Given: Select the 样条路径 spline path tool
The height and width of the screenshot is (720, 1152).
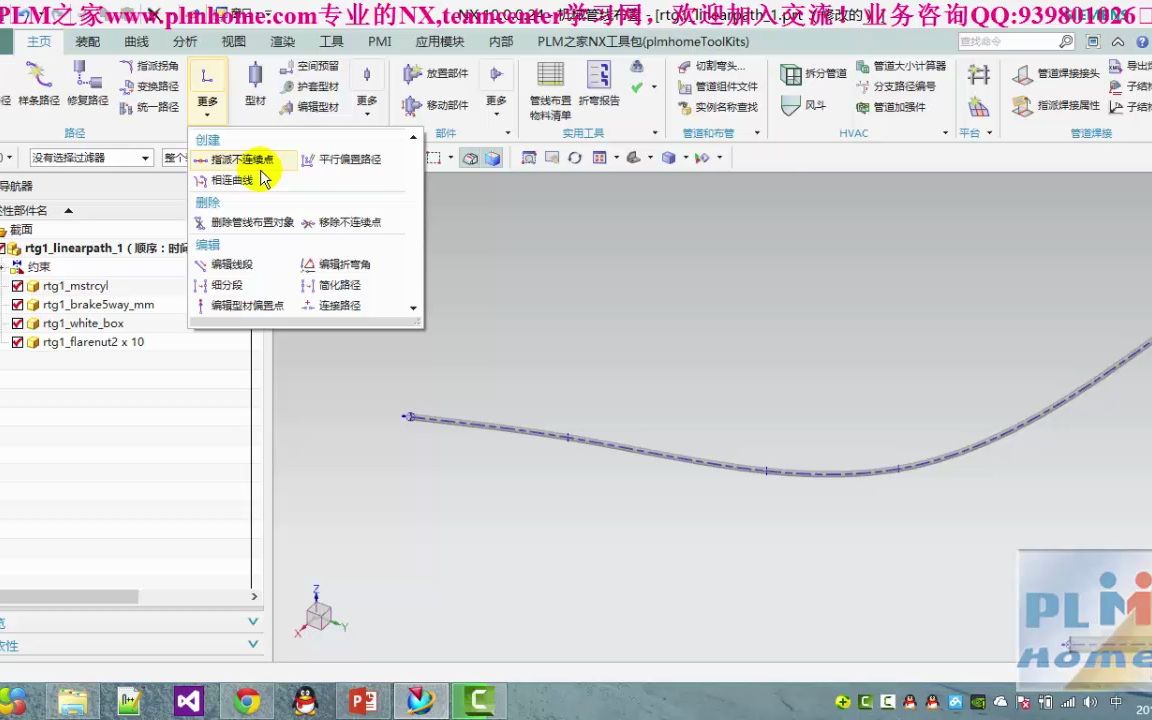Looking at the screenshot, I should coord(39,83).
